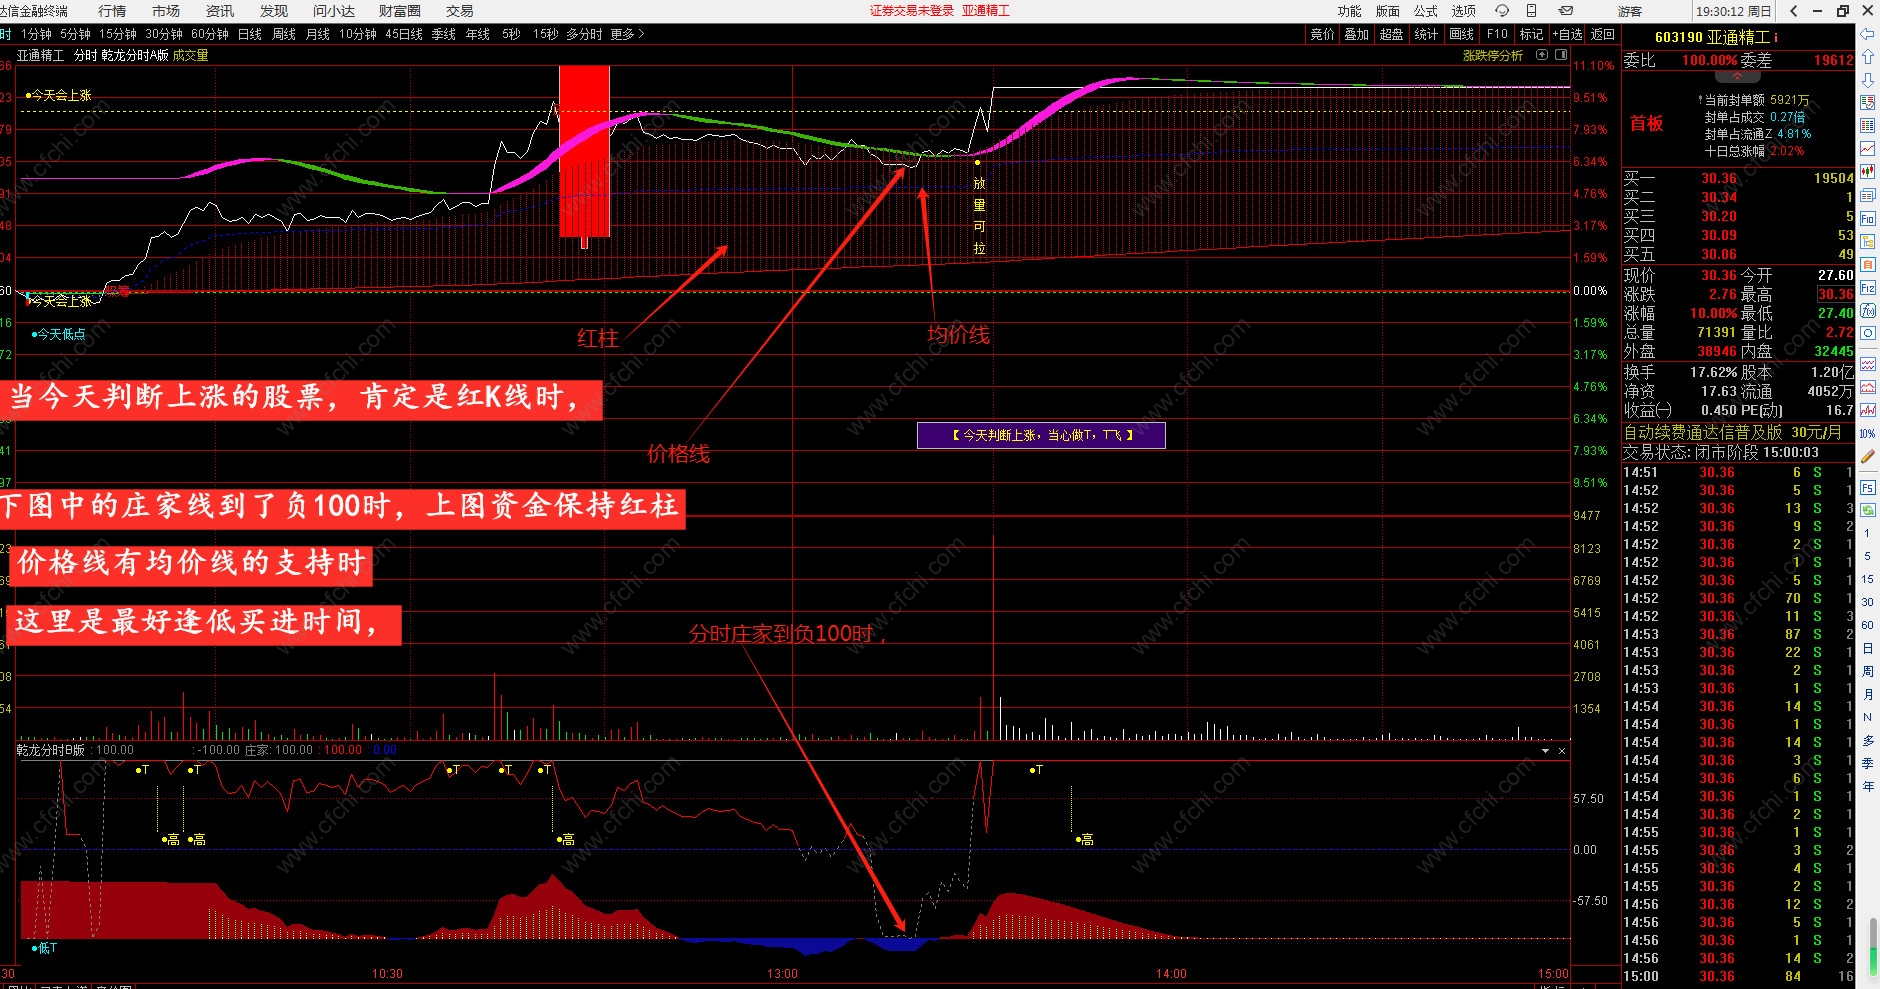This screenshot has height=989, width=1880.
Task: Open the 涨跌停分析 link
Action: click(1493, 56)
